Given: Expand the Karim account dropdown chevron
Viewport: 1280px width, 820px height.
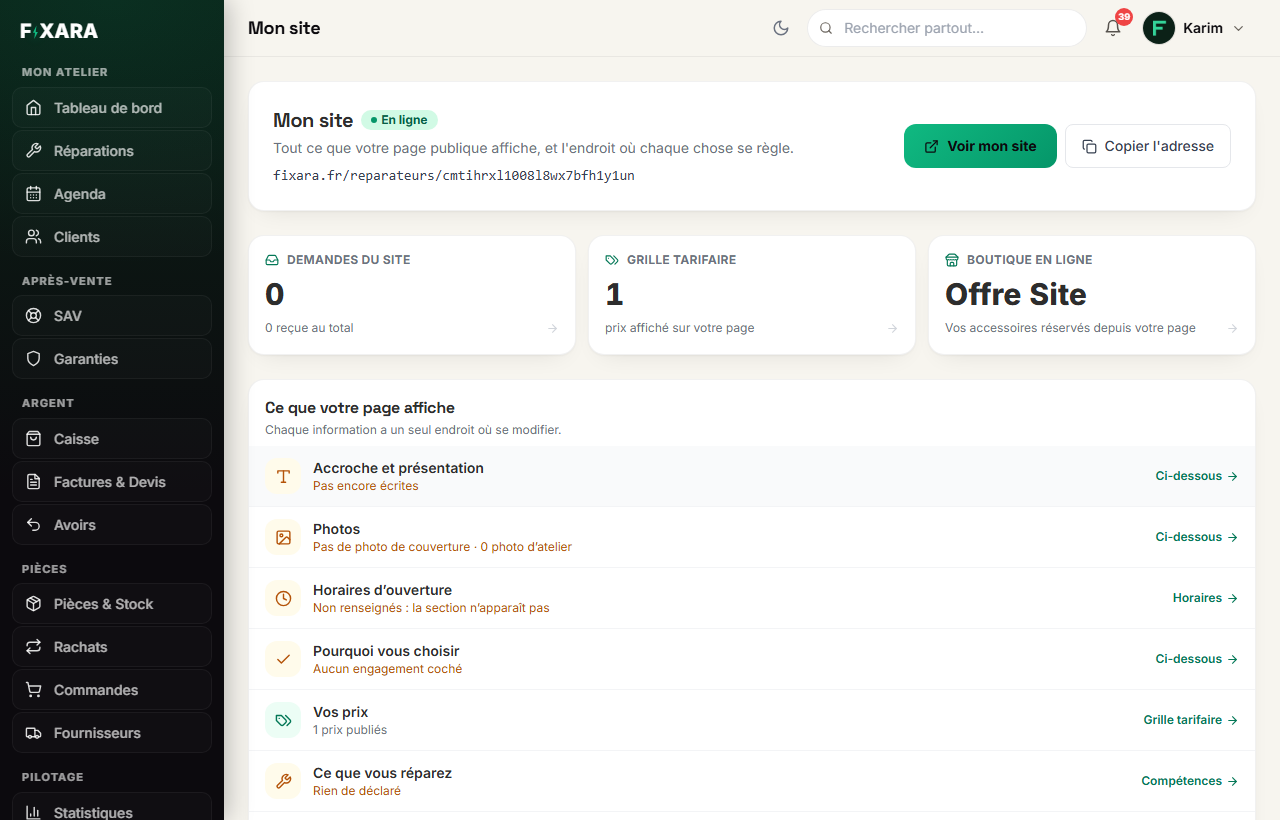Looking at the screenshot, I should pyautogui.click(x=1238, y=28).
